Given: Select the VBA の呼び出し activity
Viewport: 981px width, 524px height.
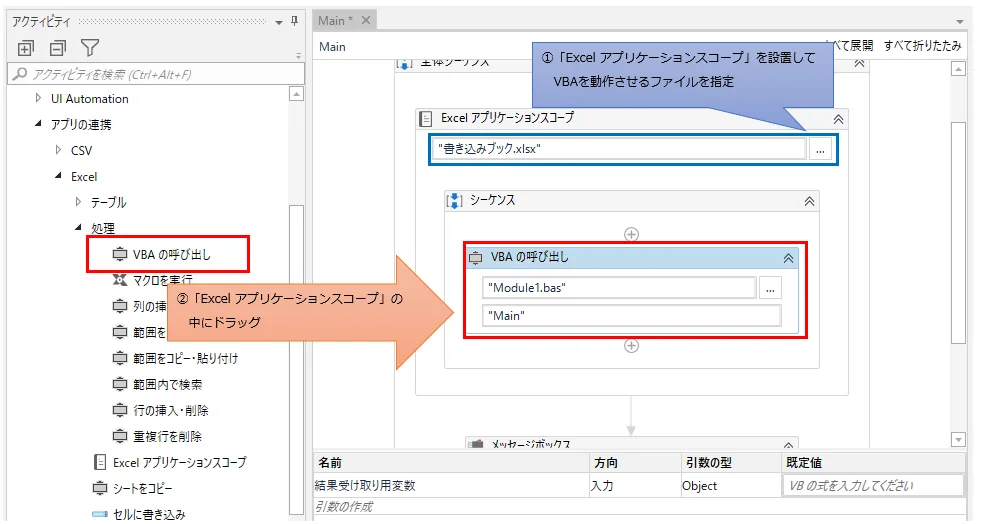Looking at the screenshot, I should click(x=171, y=254).
